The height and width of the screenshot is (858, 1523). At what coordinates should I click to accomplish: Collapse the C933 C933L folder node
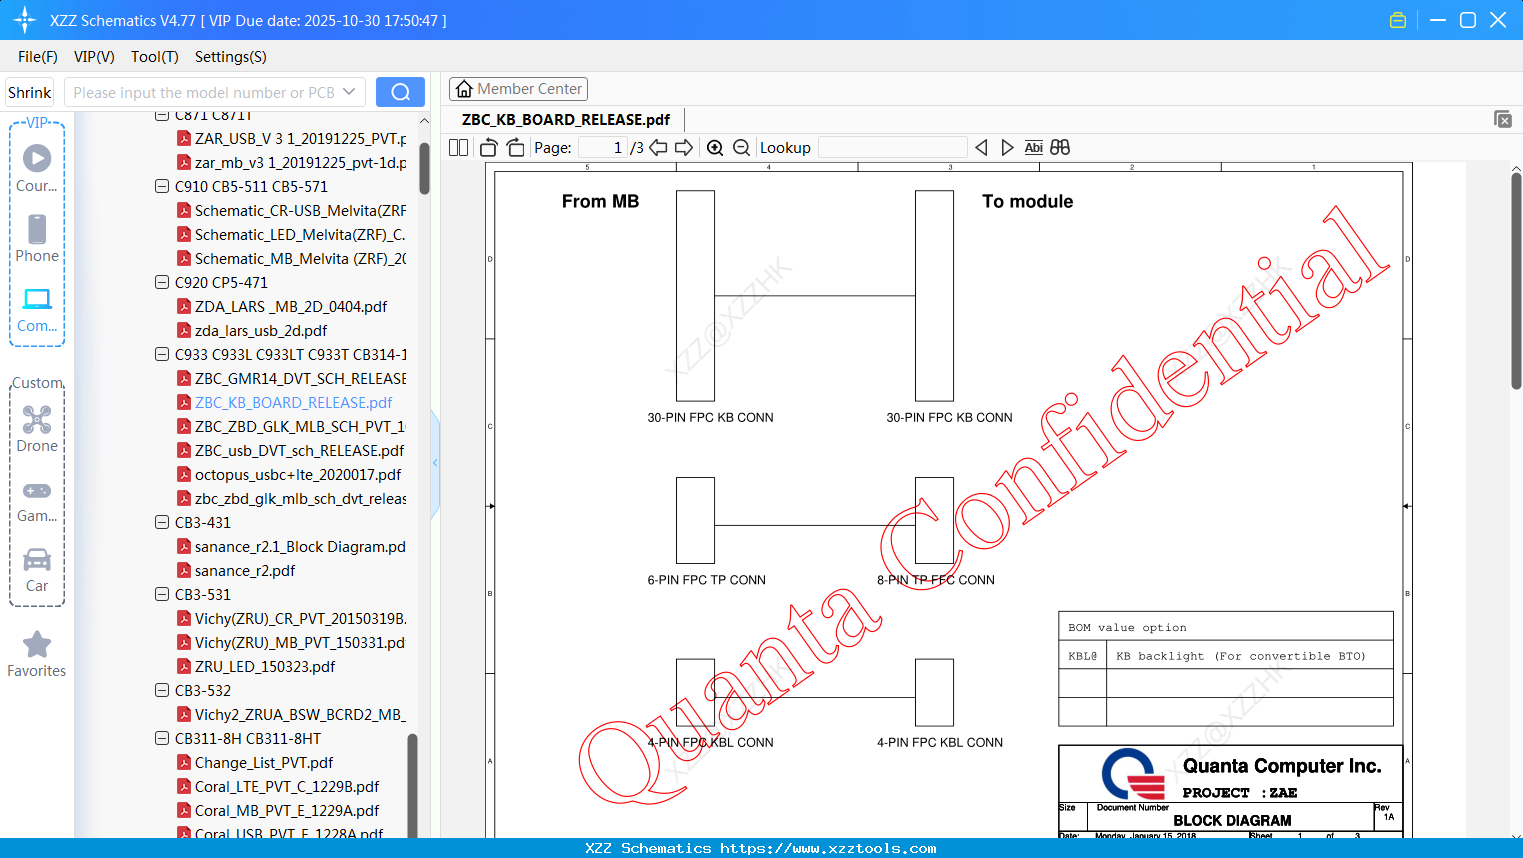[x=162, y=354]
